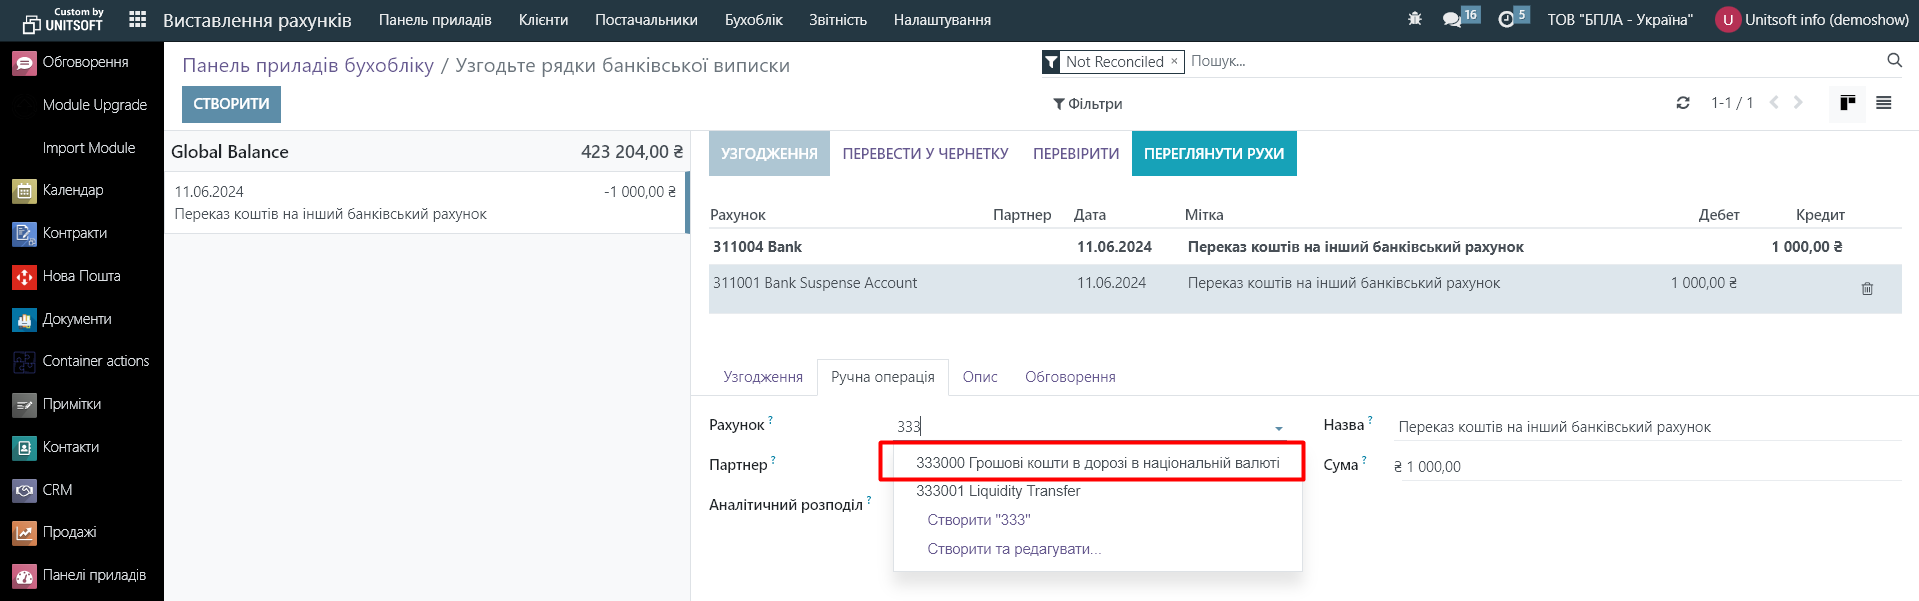This screenshot has width=1919, height=601.
Task: Switch to the Узгодження tab
Action: [762, 377]
